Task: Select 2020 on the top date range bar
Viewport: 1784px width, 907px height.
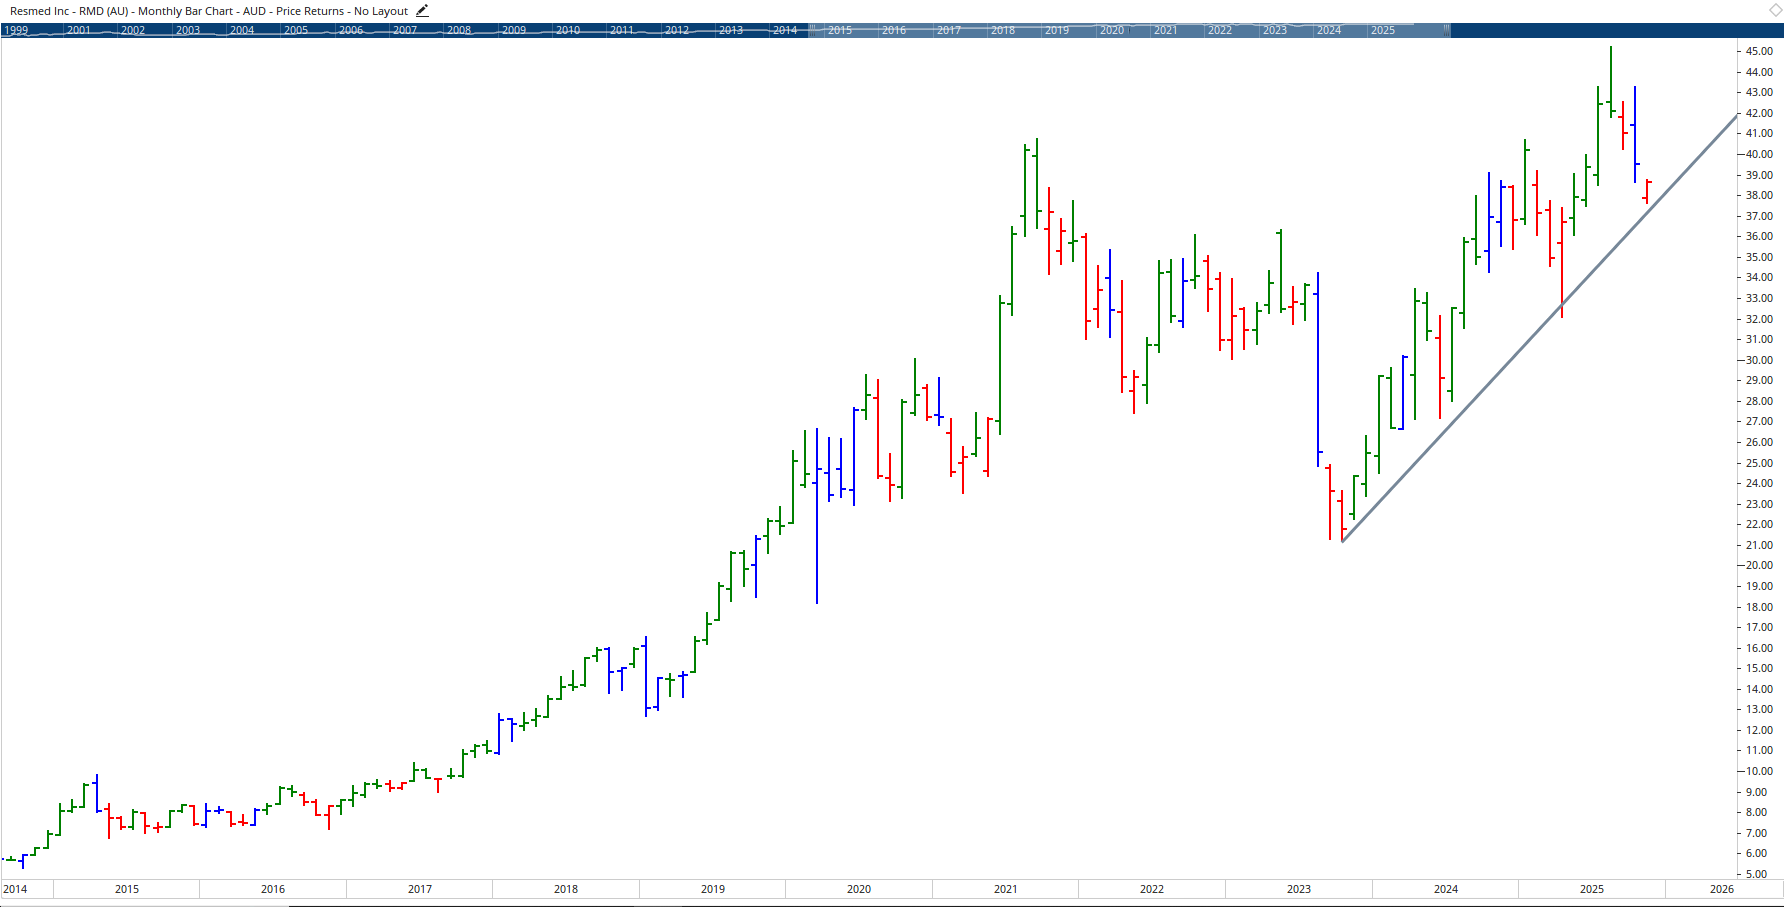Action: click(x=1110, y=30)
